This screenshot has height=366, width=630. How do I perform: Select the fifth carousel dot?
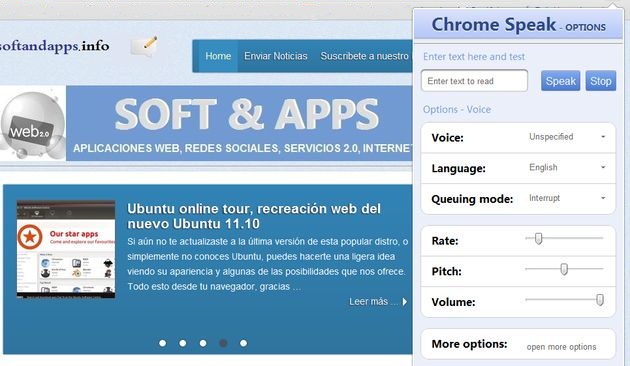243,343
